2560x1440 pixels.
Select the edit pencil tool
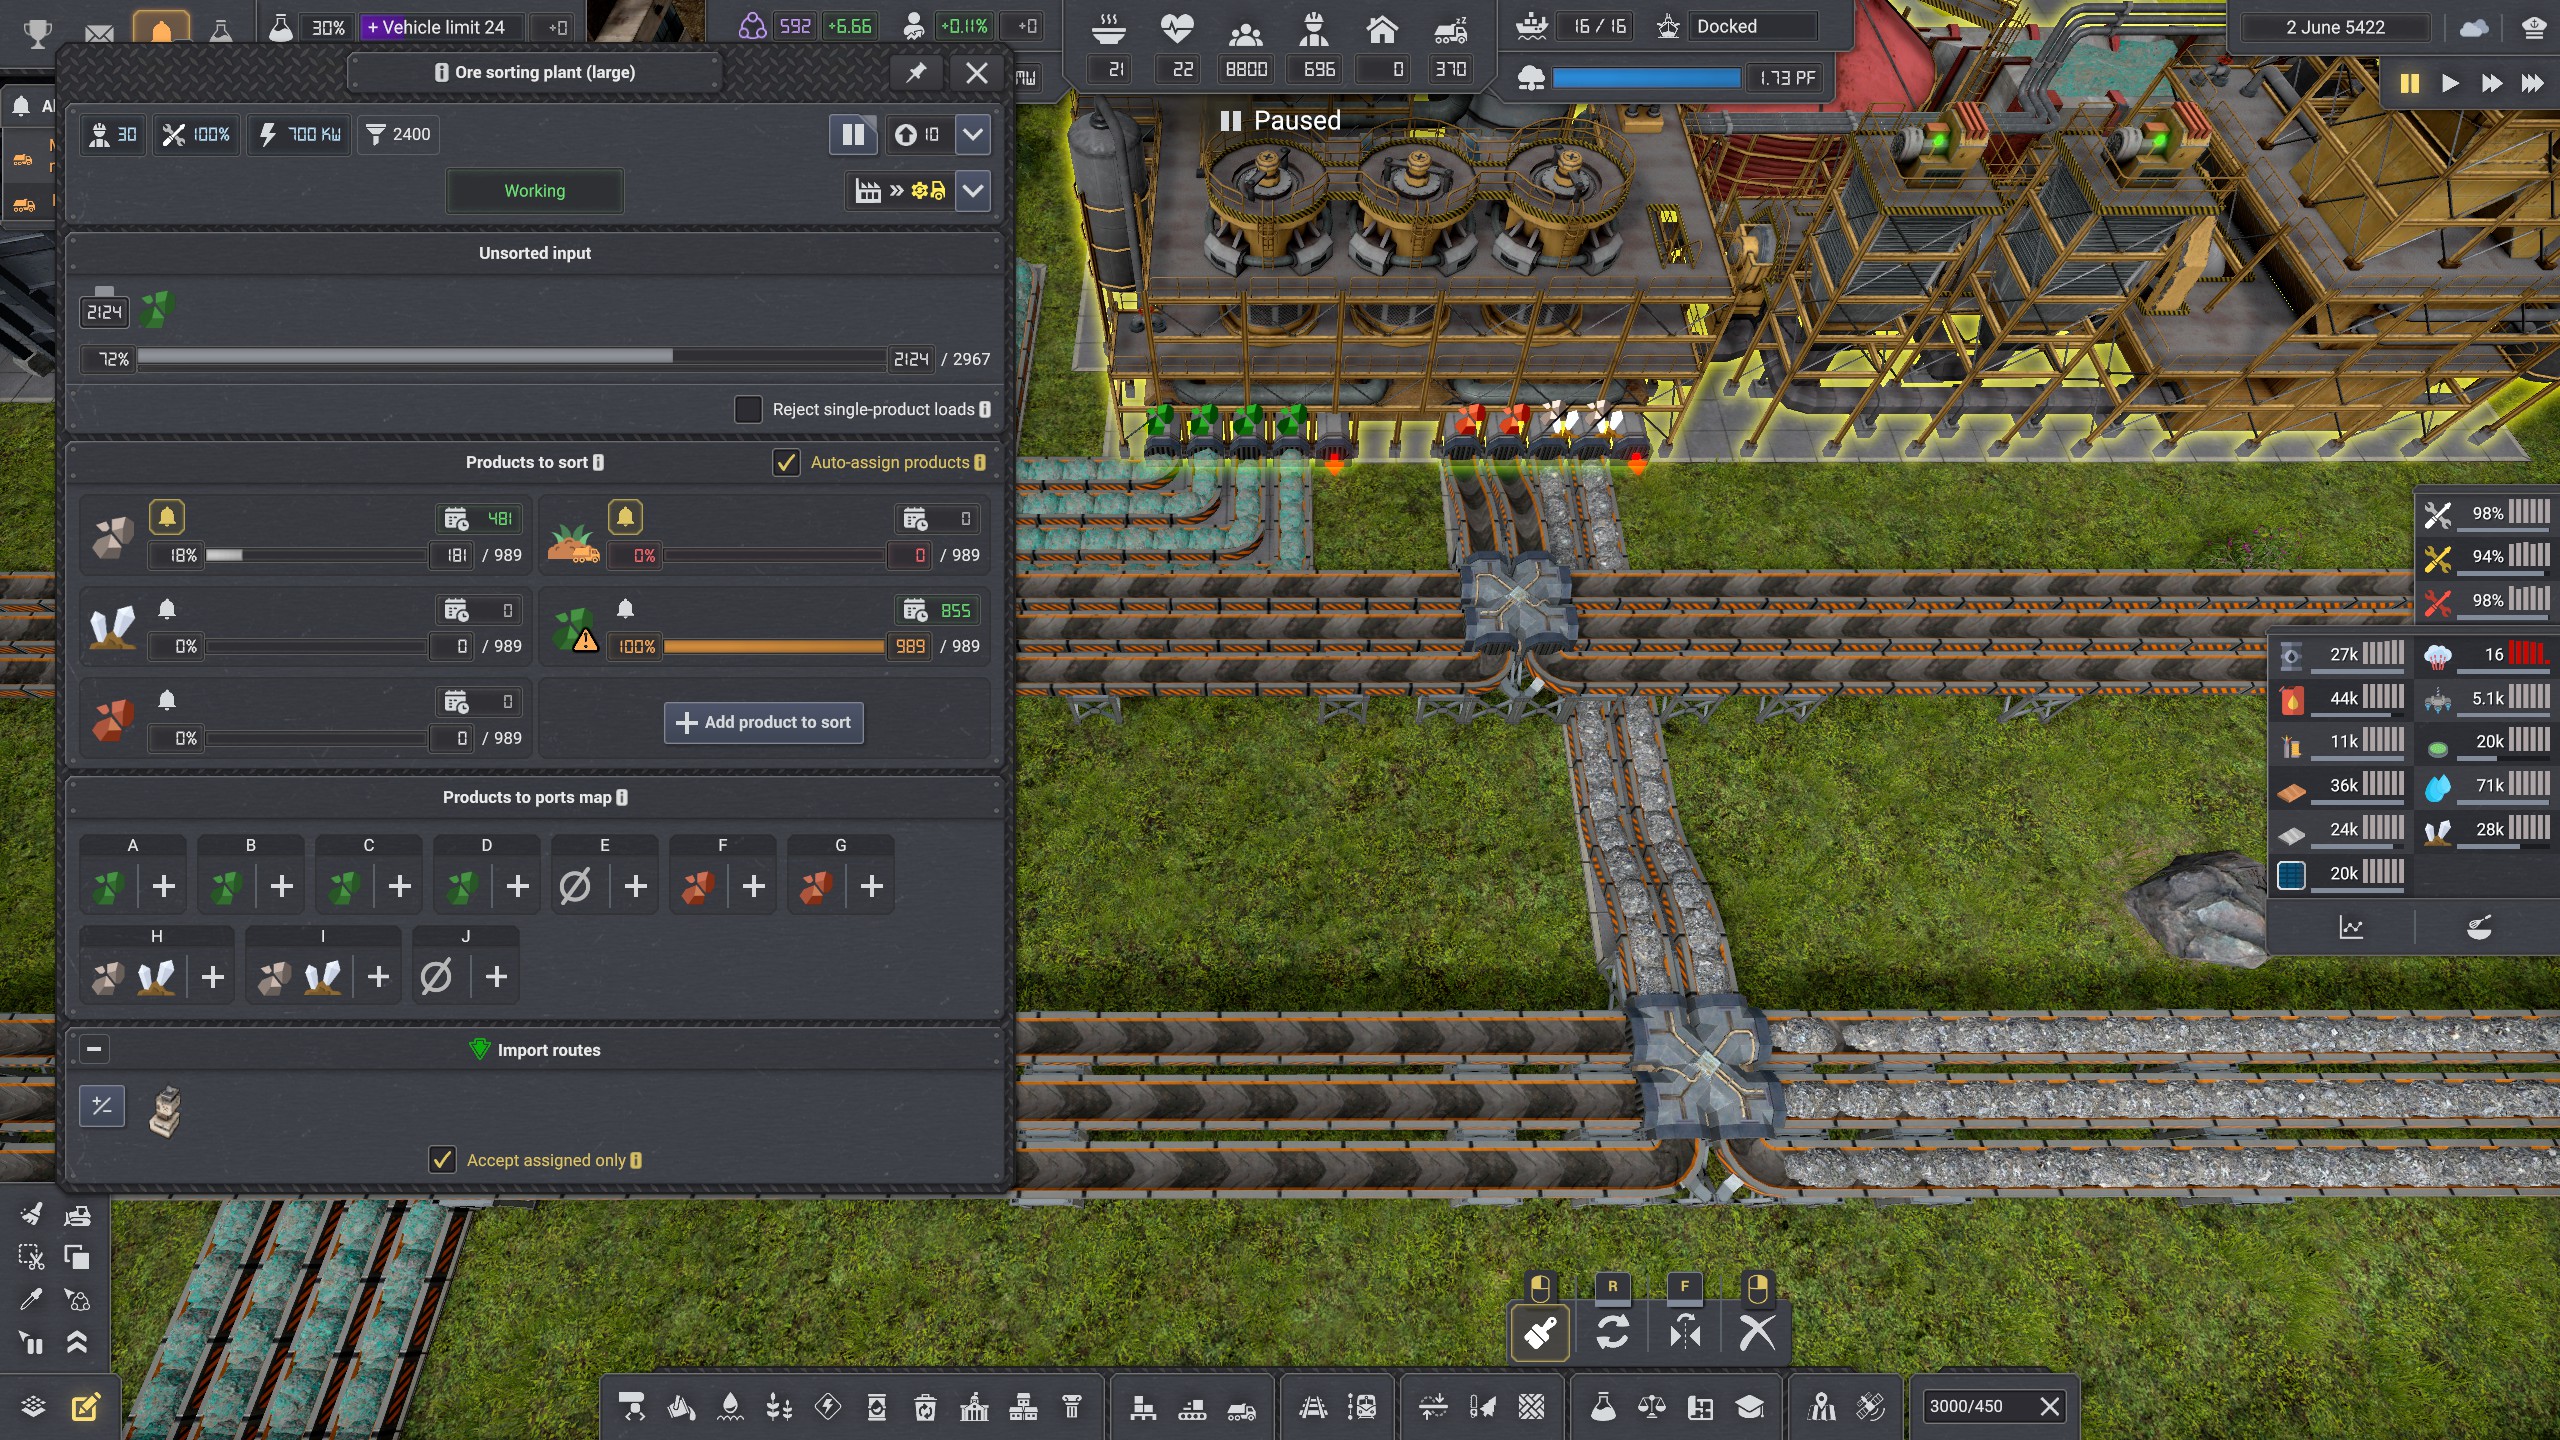(x=86, y=1407)
